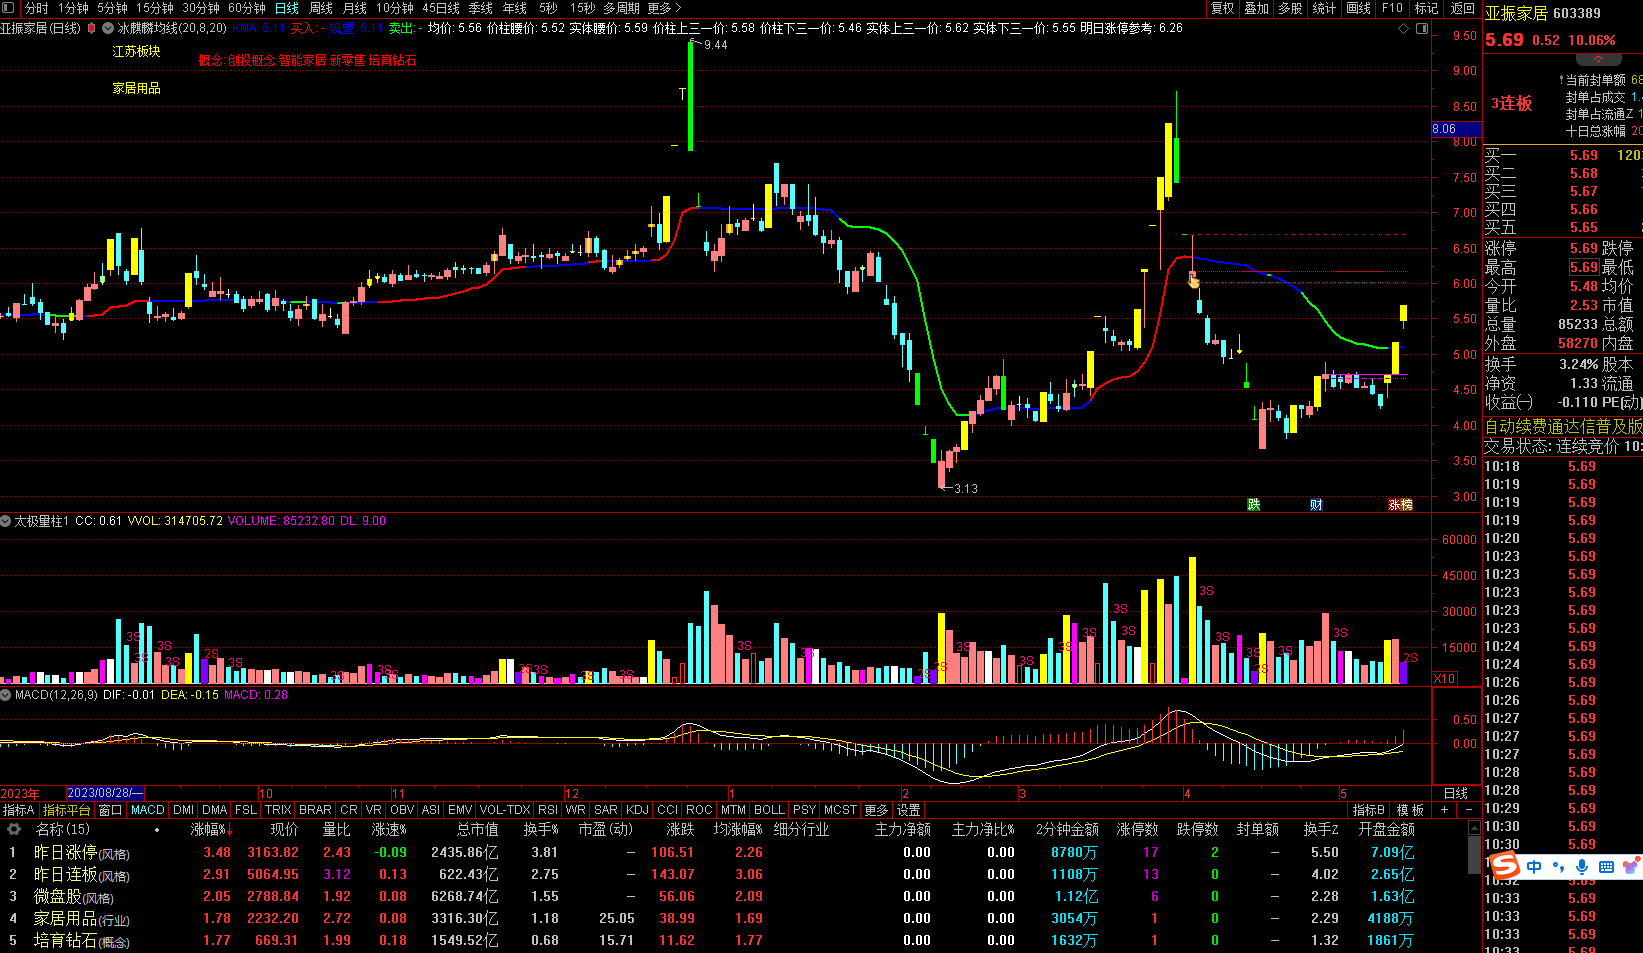Select the RSI indicator tab

click(548, 810)
